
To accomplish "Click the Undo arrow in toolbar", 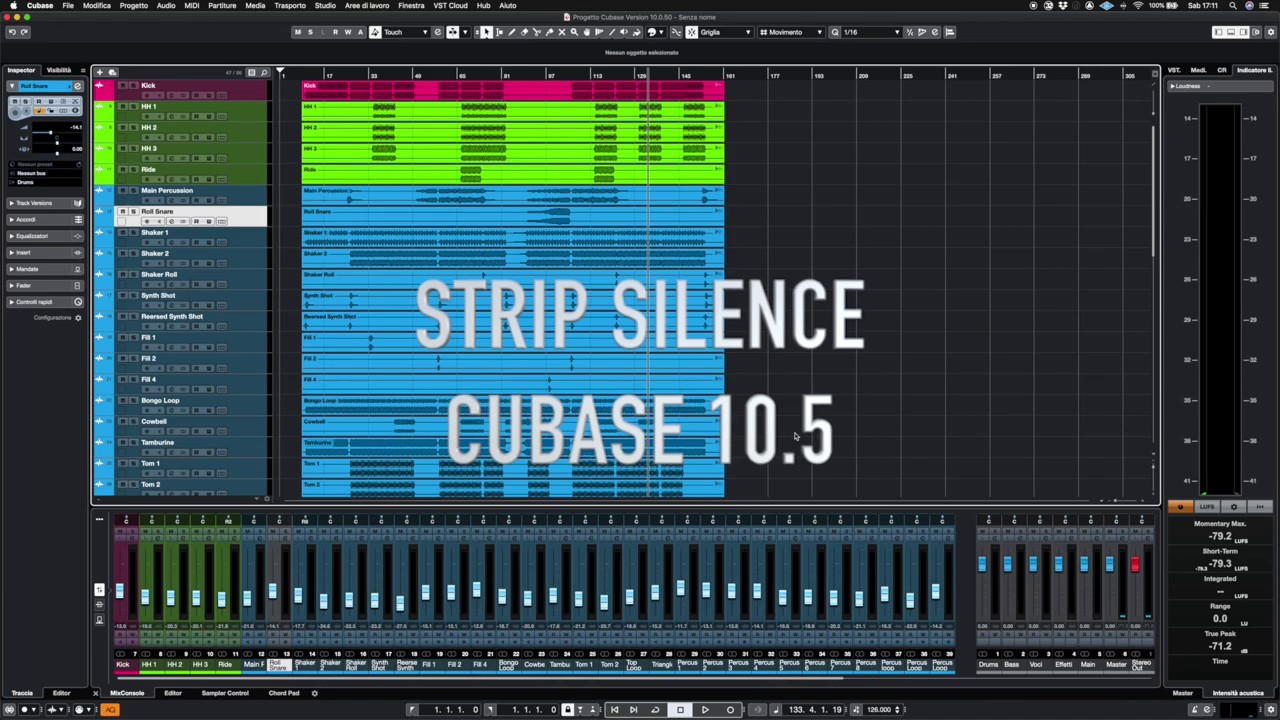I will 12,32.
